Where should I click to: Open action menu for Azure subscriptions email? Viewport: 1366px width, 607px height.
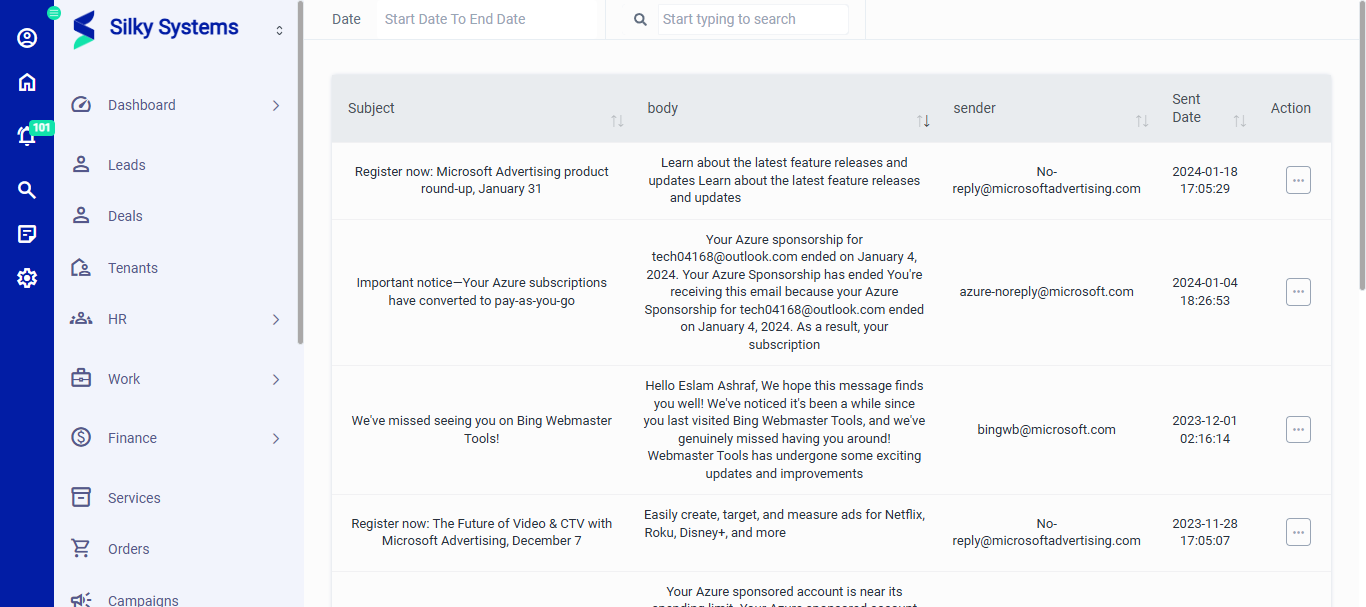tap(1298, 292)
